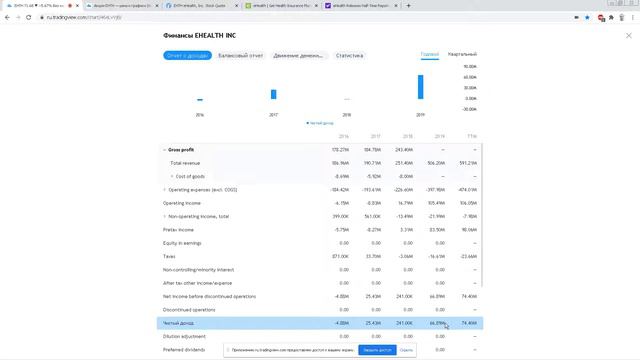Select the Taxes row label

point(169,256)
